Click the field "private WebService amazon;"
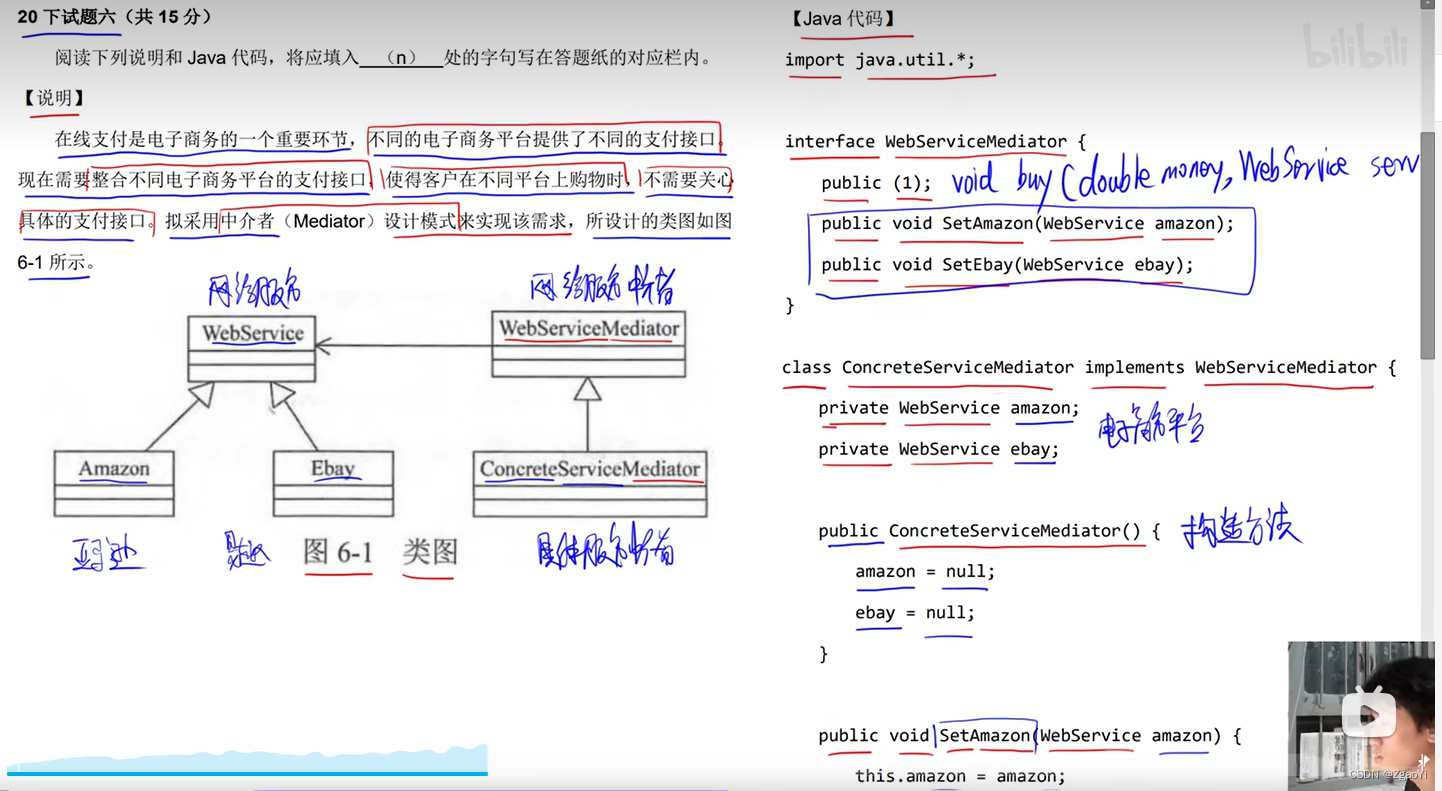The height and width of the screenshot is (791, 1442). point(949,408)
